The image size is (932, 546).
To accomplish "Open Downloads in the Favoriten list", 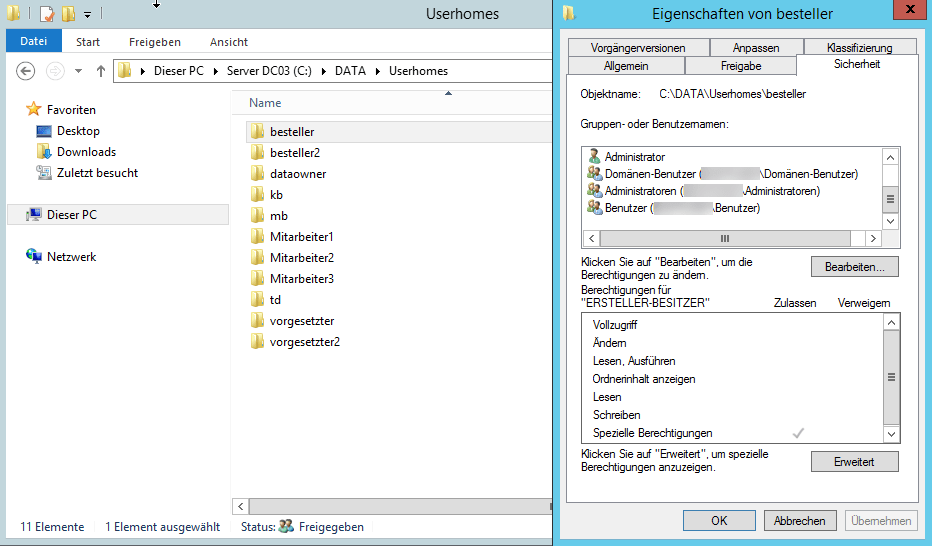I will click(85, 152).
